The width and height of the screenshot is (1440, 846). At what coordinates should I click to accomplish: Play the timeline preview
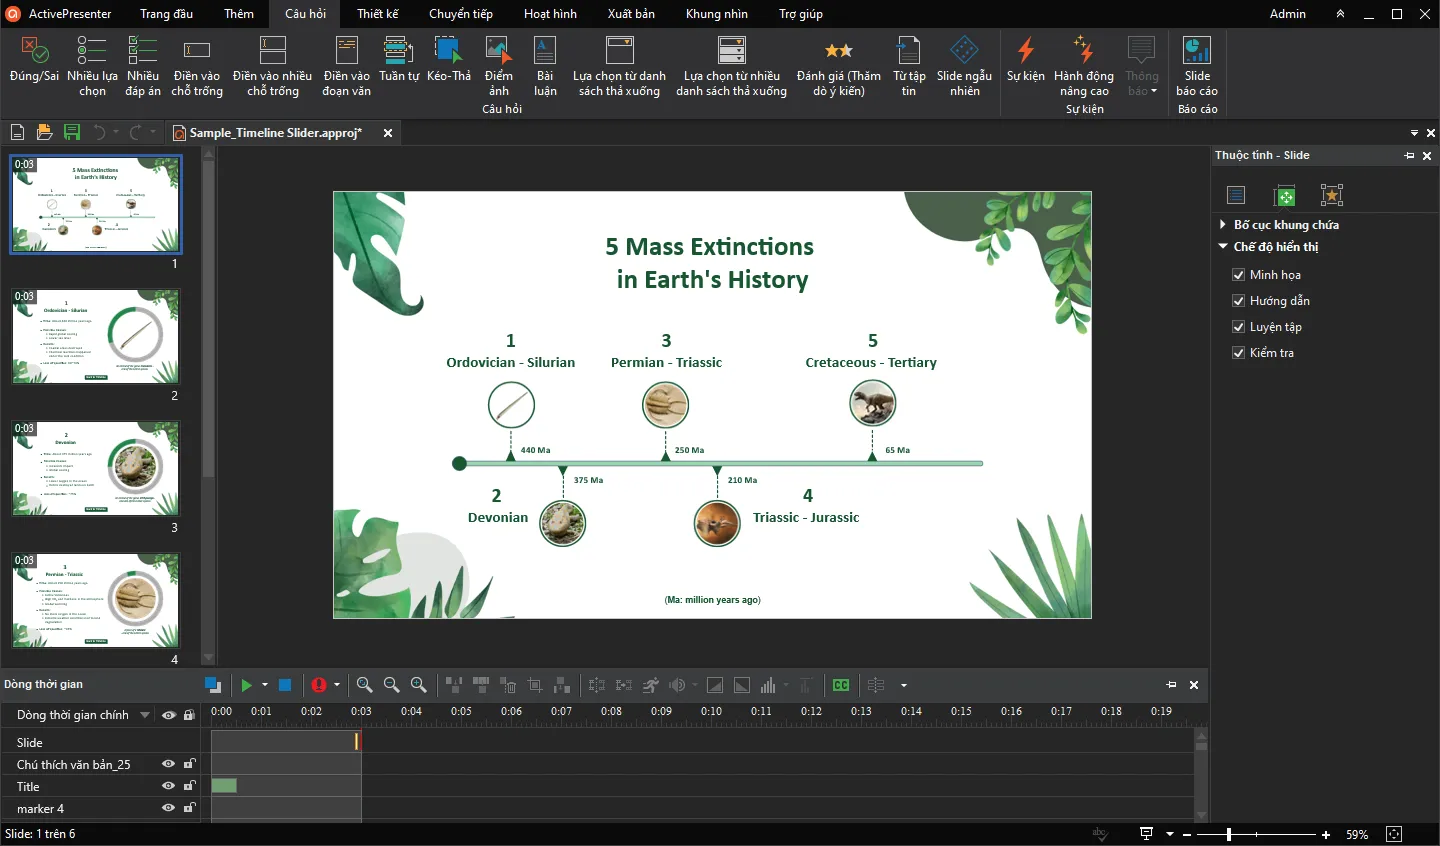click(246, 685)
